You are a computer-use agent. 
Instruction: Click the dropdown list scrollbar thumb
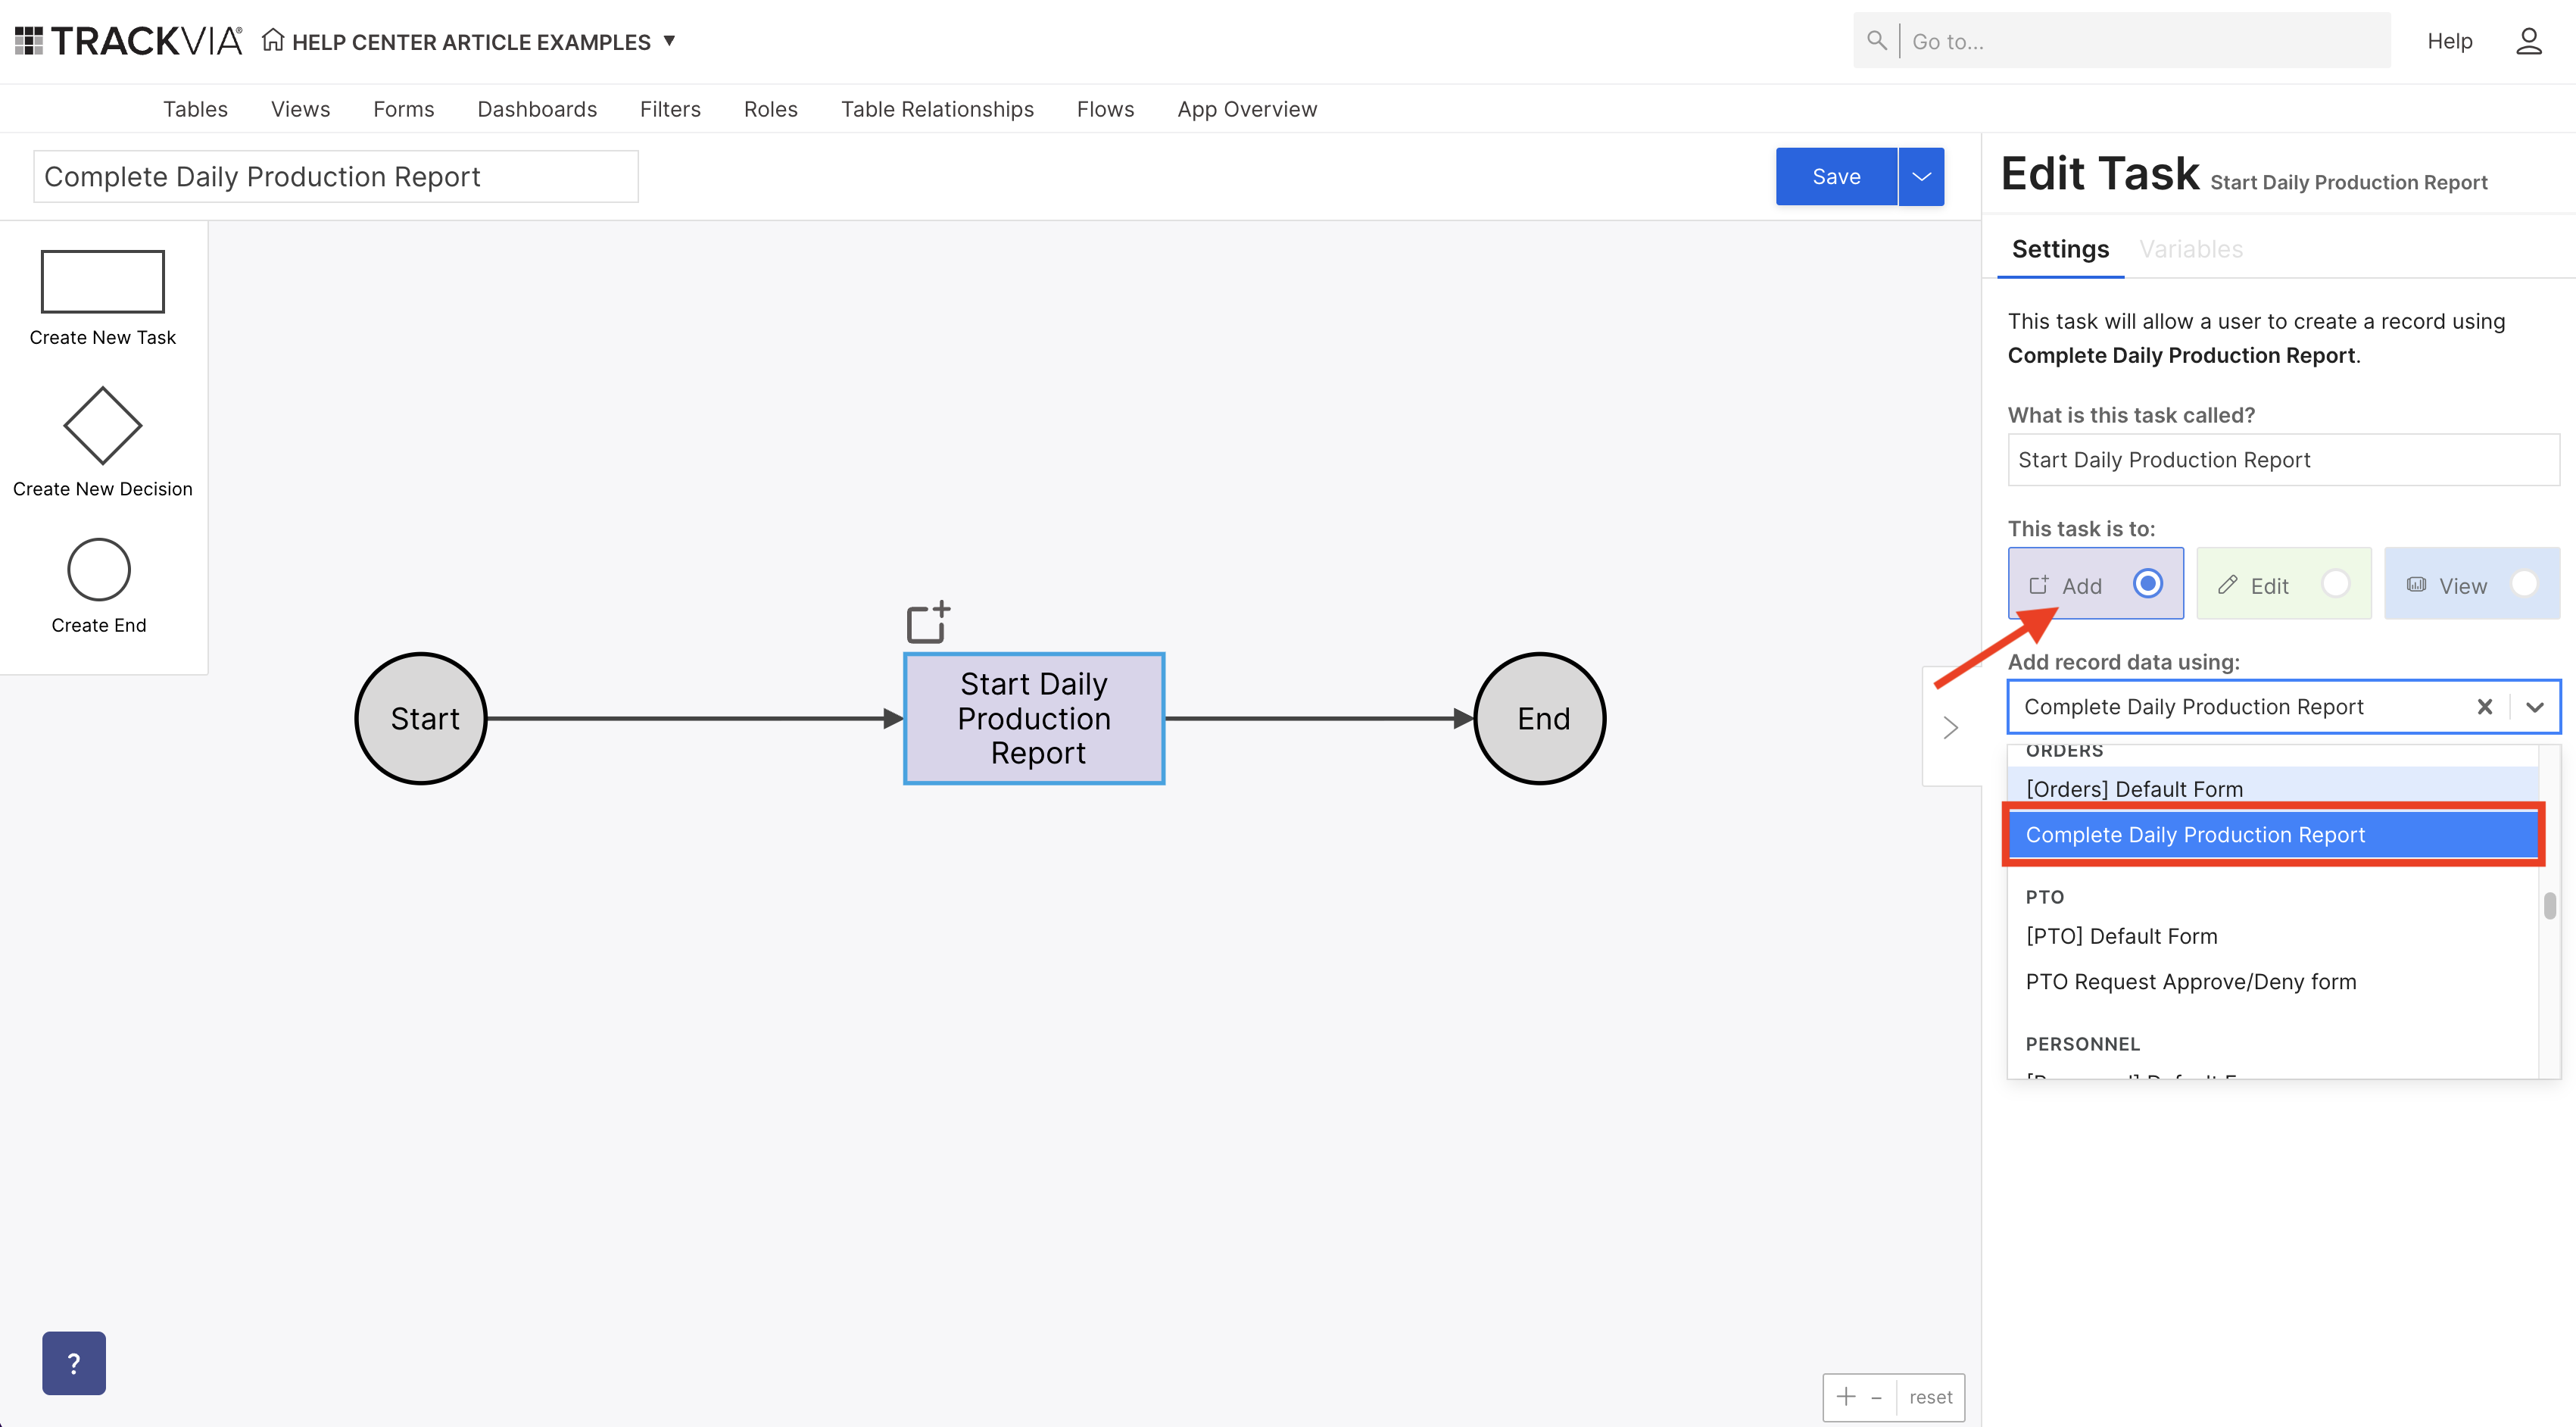tap(2549, 906)
